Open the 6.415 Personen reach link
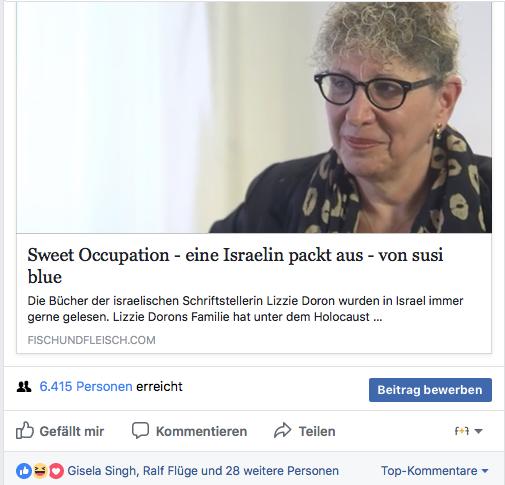The height and width of the screenshot is (485, 505). tap(86, 387)
